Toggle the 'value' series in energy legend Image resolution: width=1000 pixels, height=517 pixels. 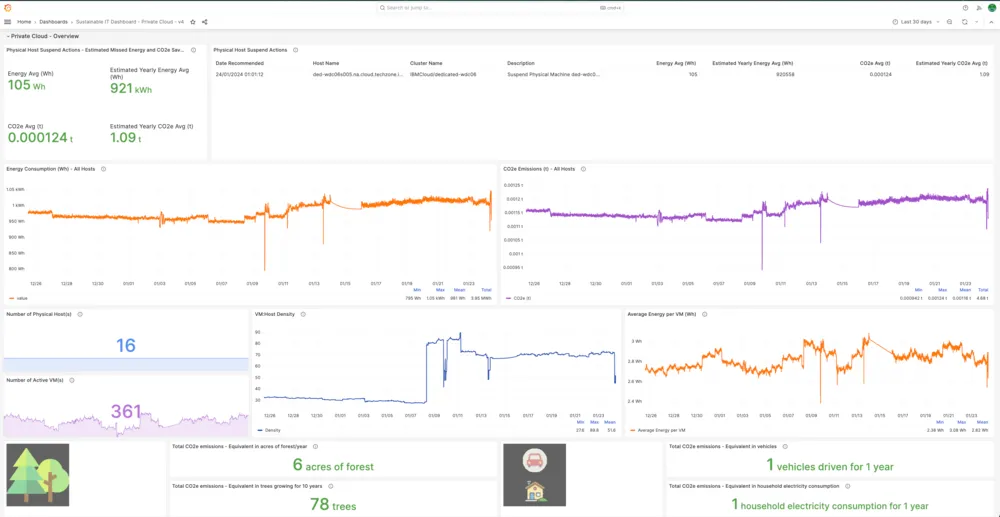[x=19, y=298]
